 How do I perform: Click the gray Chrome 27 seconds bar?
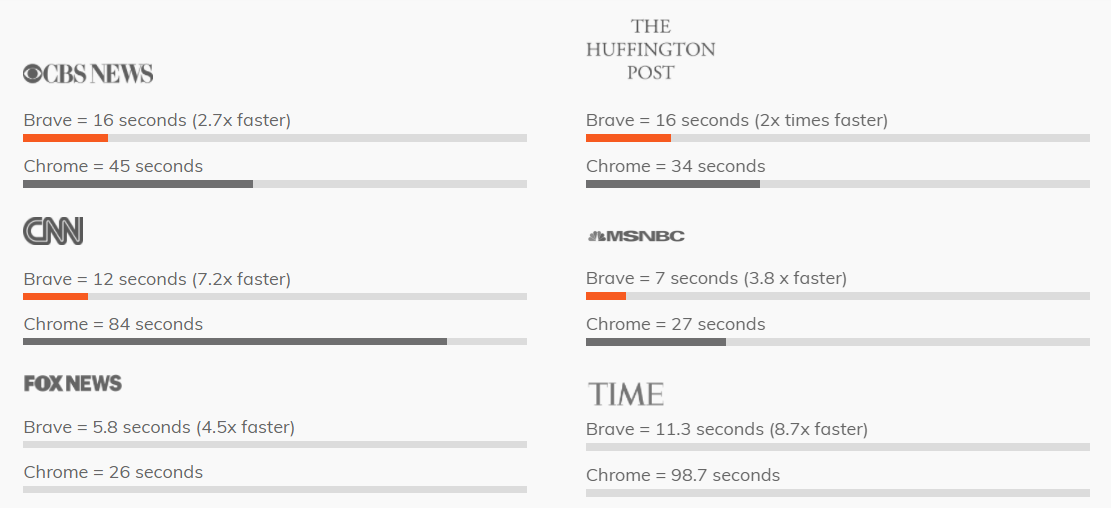[x=656, y=342]
